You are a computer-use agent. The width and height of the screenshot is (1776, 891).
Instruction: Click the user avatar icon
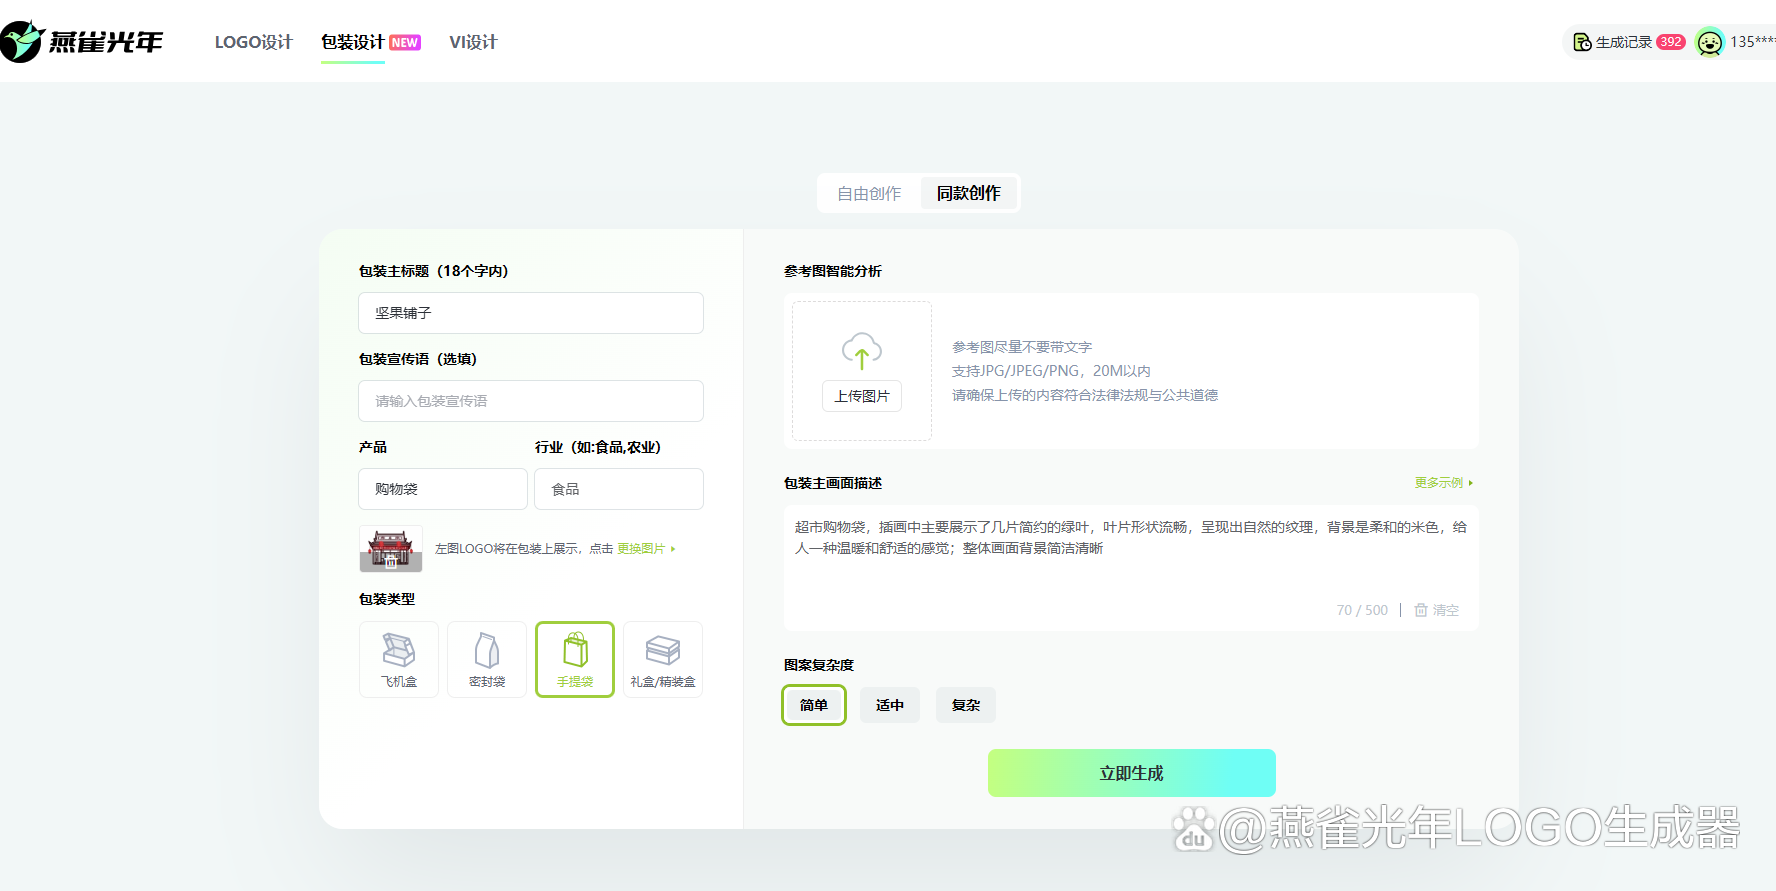click(1710, 42)
